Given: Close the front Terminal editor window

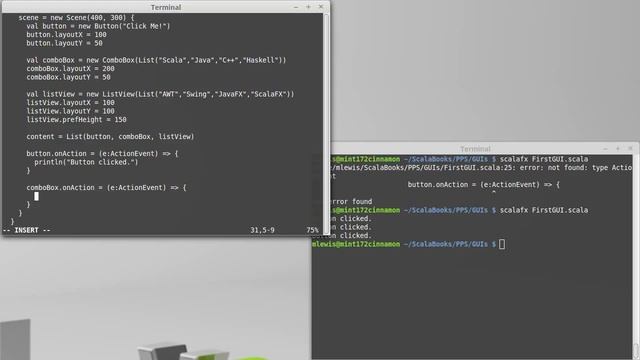Looking at the screenshot, I should coord(321,7).
